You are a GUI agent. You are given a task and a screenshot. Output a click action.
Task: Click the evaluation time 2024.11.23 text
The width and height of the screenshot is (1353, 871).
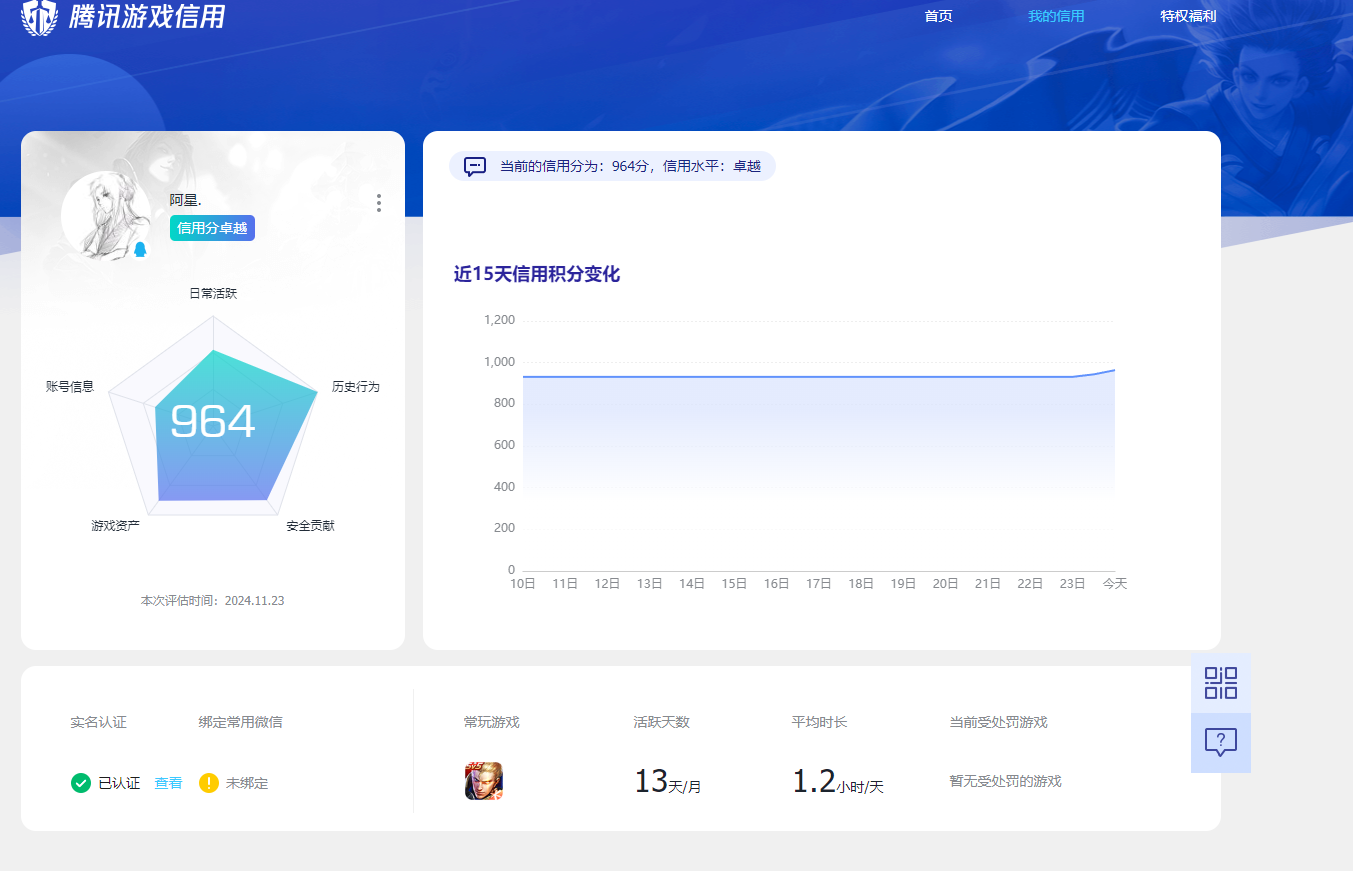(x=212, y=601)
